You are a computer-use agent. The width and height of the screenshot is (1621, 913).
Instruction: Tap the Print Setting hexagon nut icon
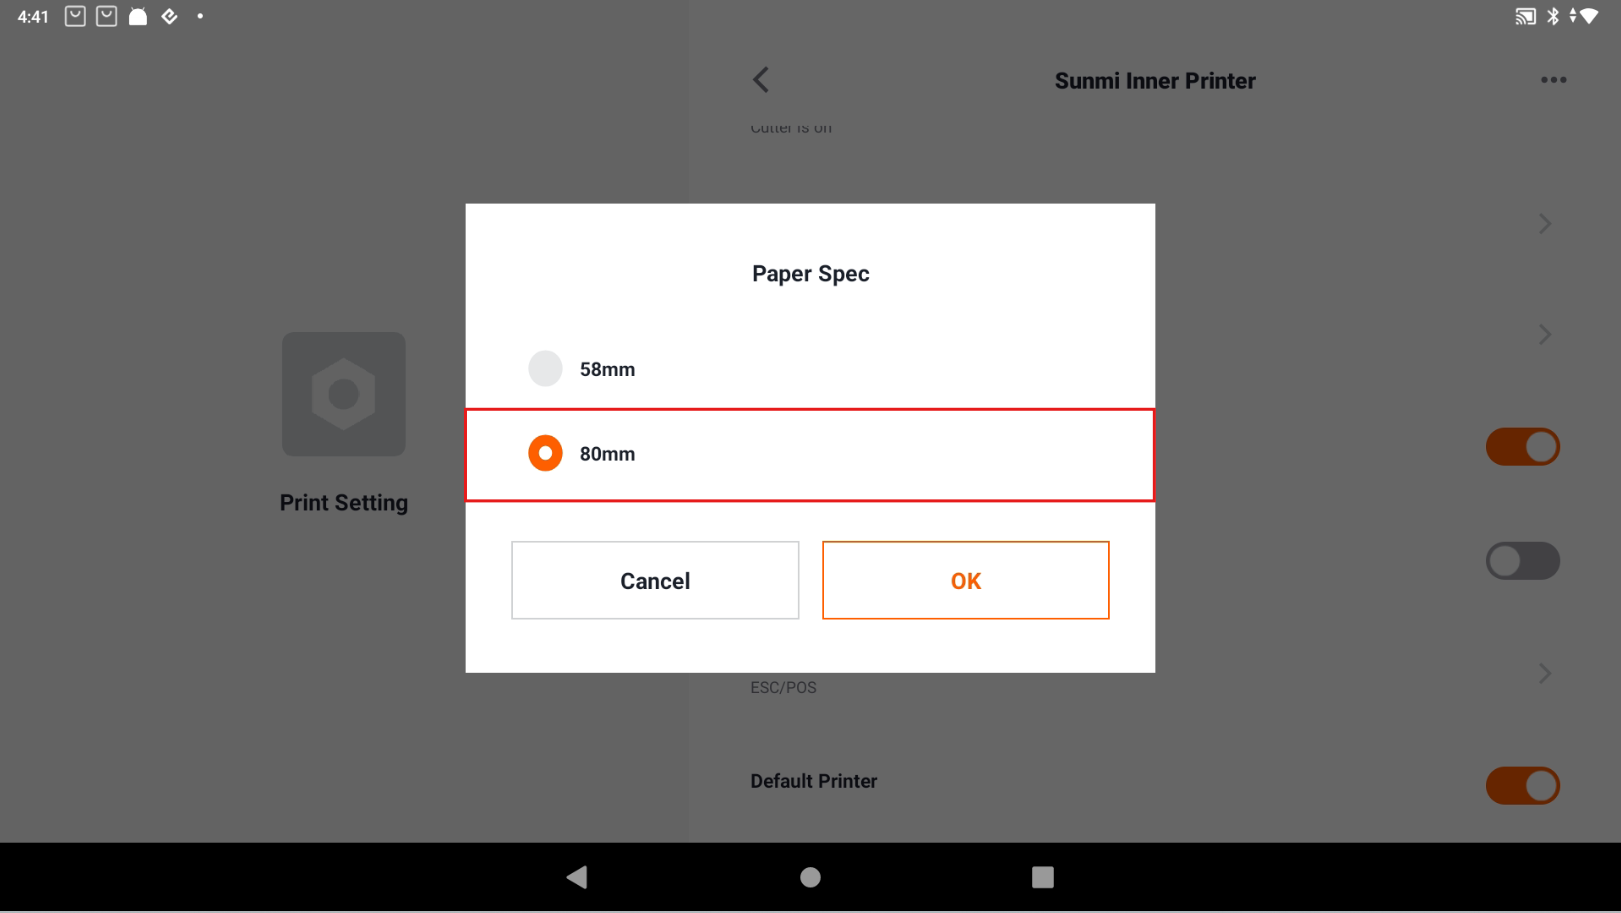click(343, 394)
